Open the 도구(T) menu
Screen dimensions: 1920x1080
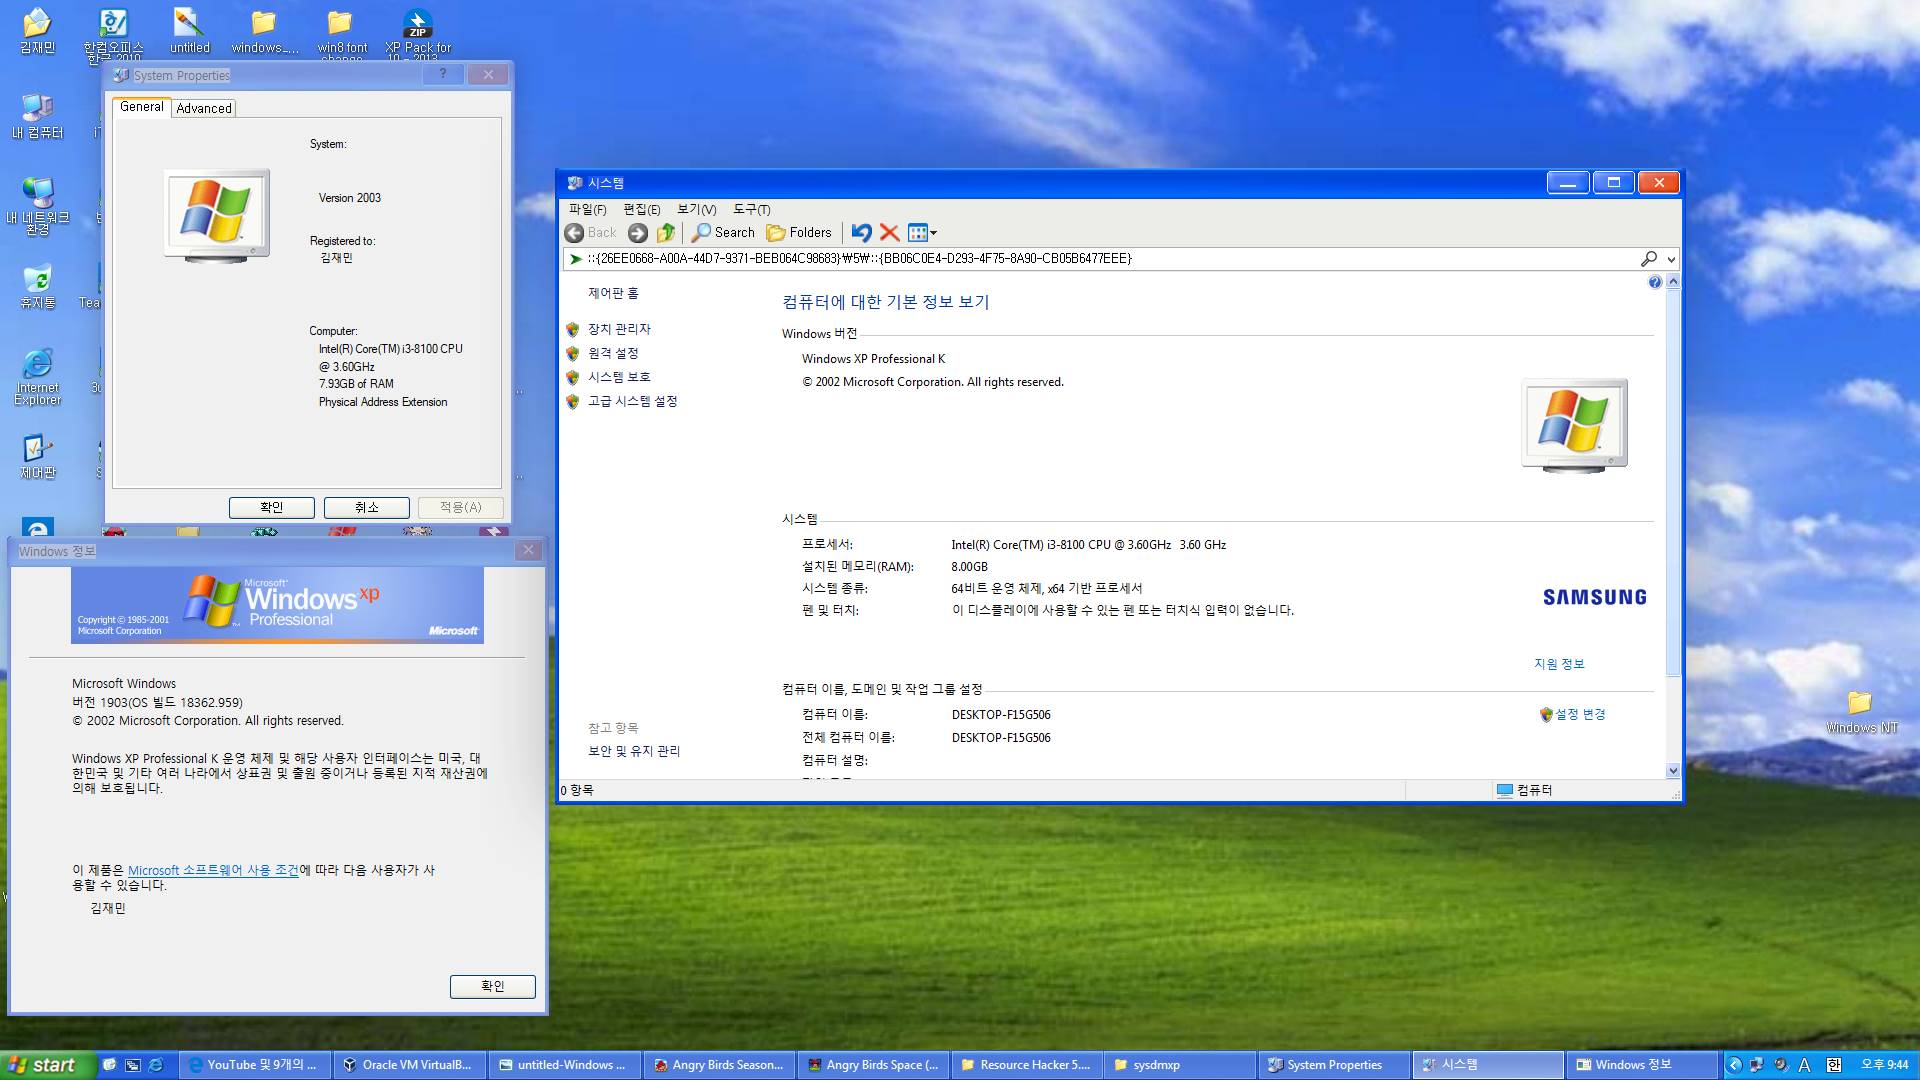(751, 209)
